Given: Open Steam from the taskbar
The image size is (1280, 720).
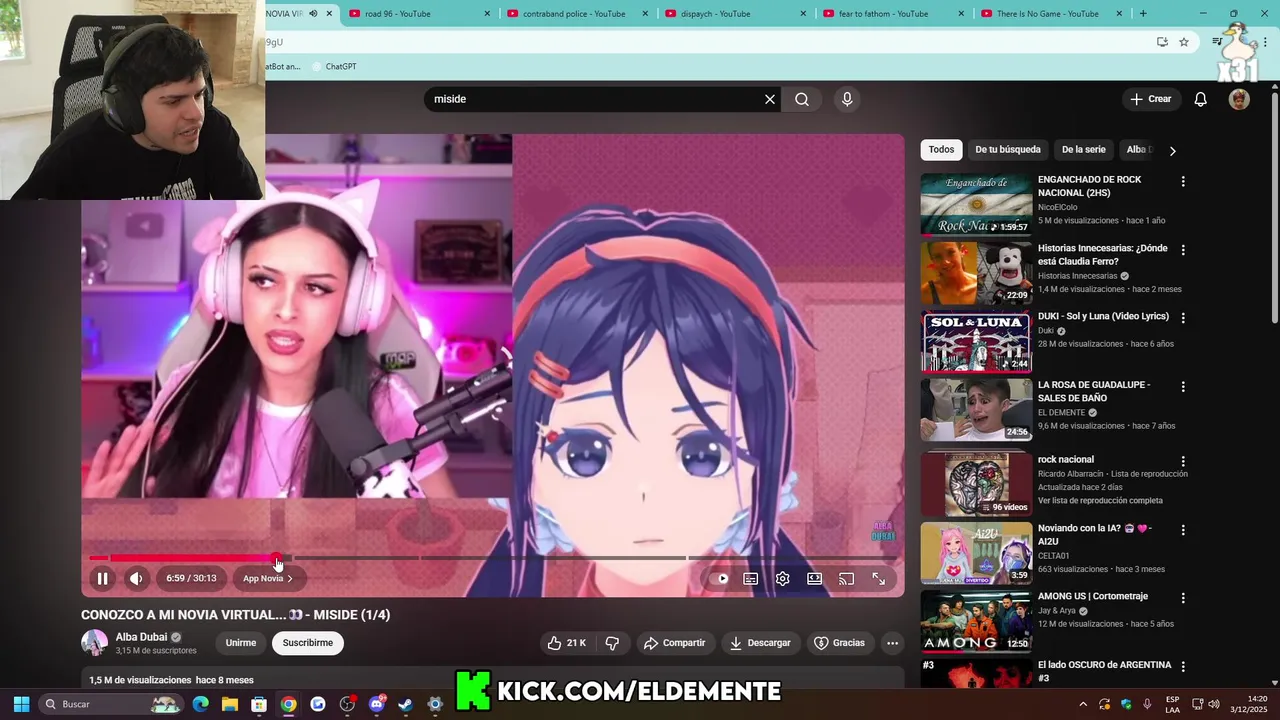Looking at the screenshot, I should point(405,704).
